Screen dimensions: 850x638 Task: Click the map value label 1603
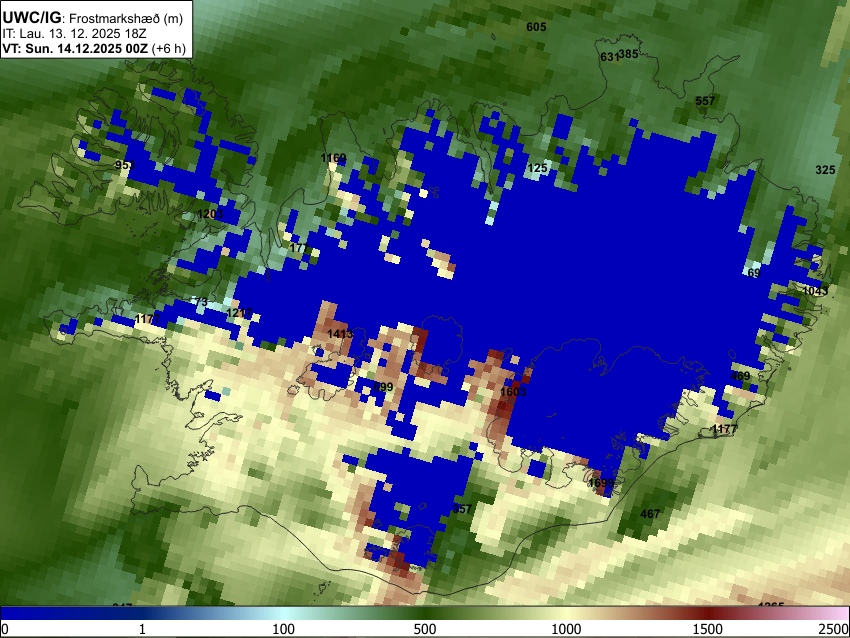coord(513,391)
